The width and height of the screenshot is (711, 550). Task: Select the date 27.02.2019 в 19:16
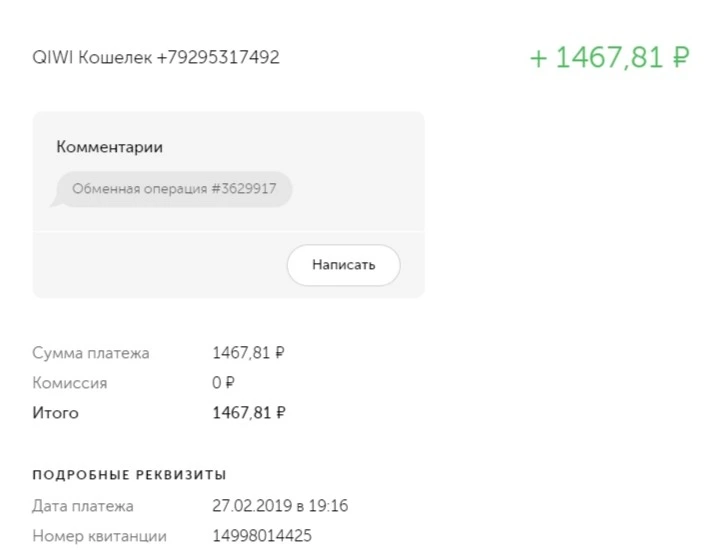(280, 506)
